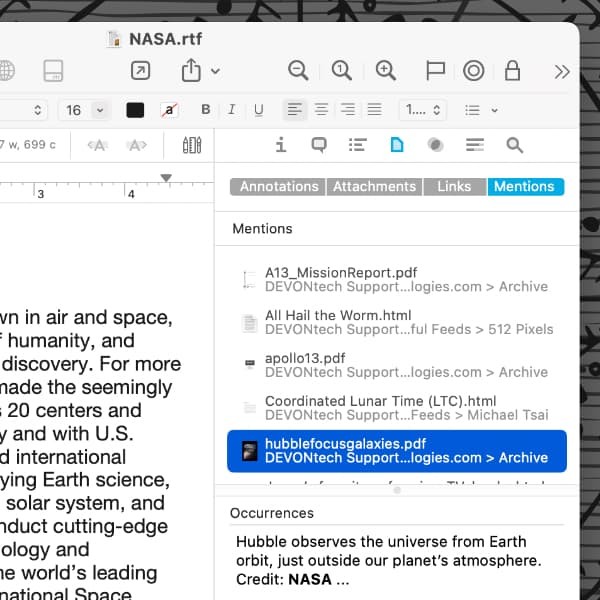This screenshot has height=600, width=600.
Task: Toggle bold formatting
Action: (206, 110)
